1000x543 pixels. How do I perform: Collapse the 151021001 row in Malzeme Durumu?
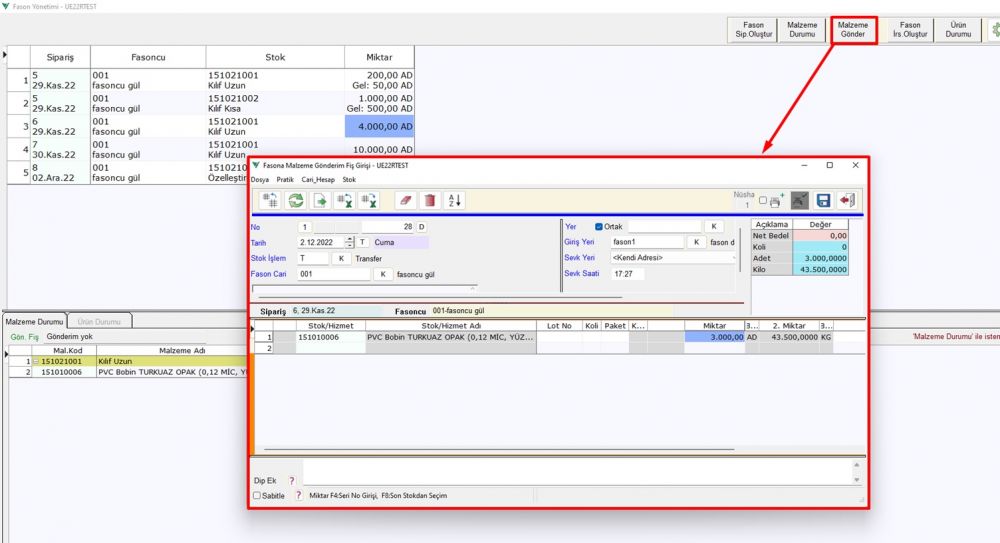(x=36, y=361)
